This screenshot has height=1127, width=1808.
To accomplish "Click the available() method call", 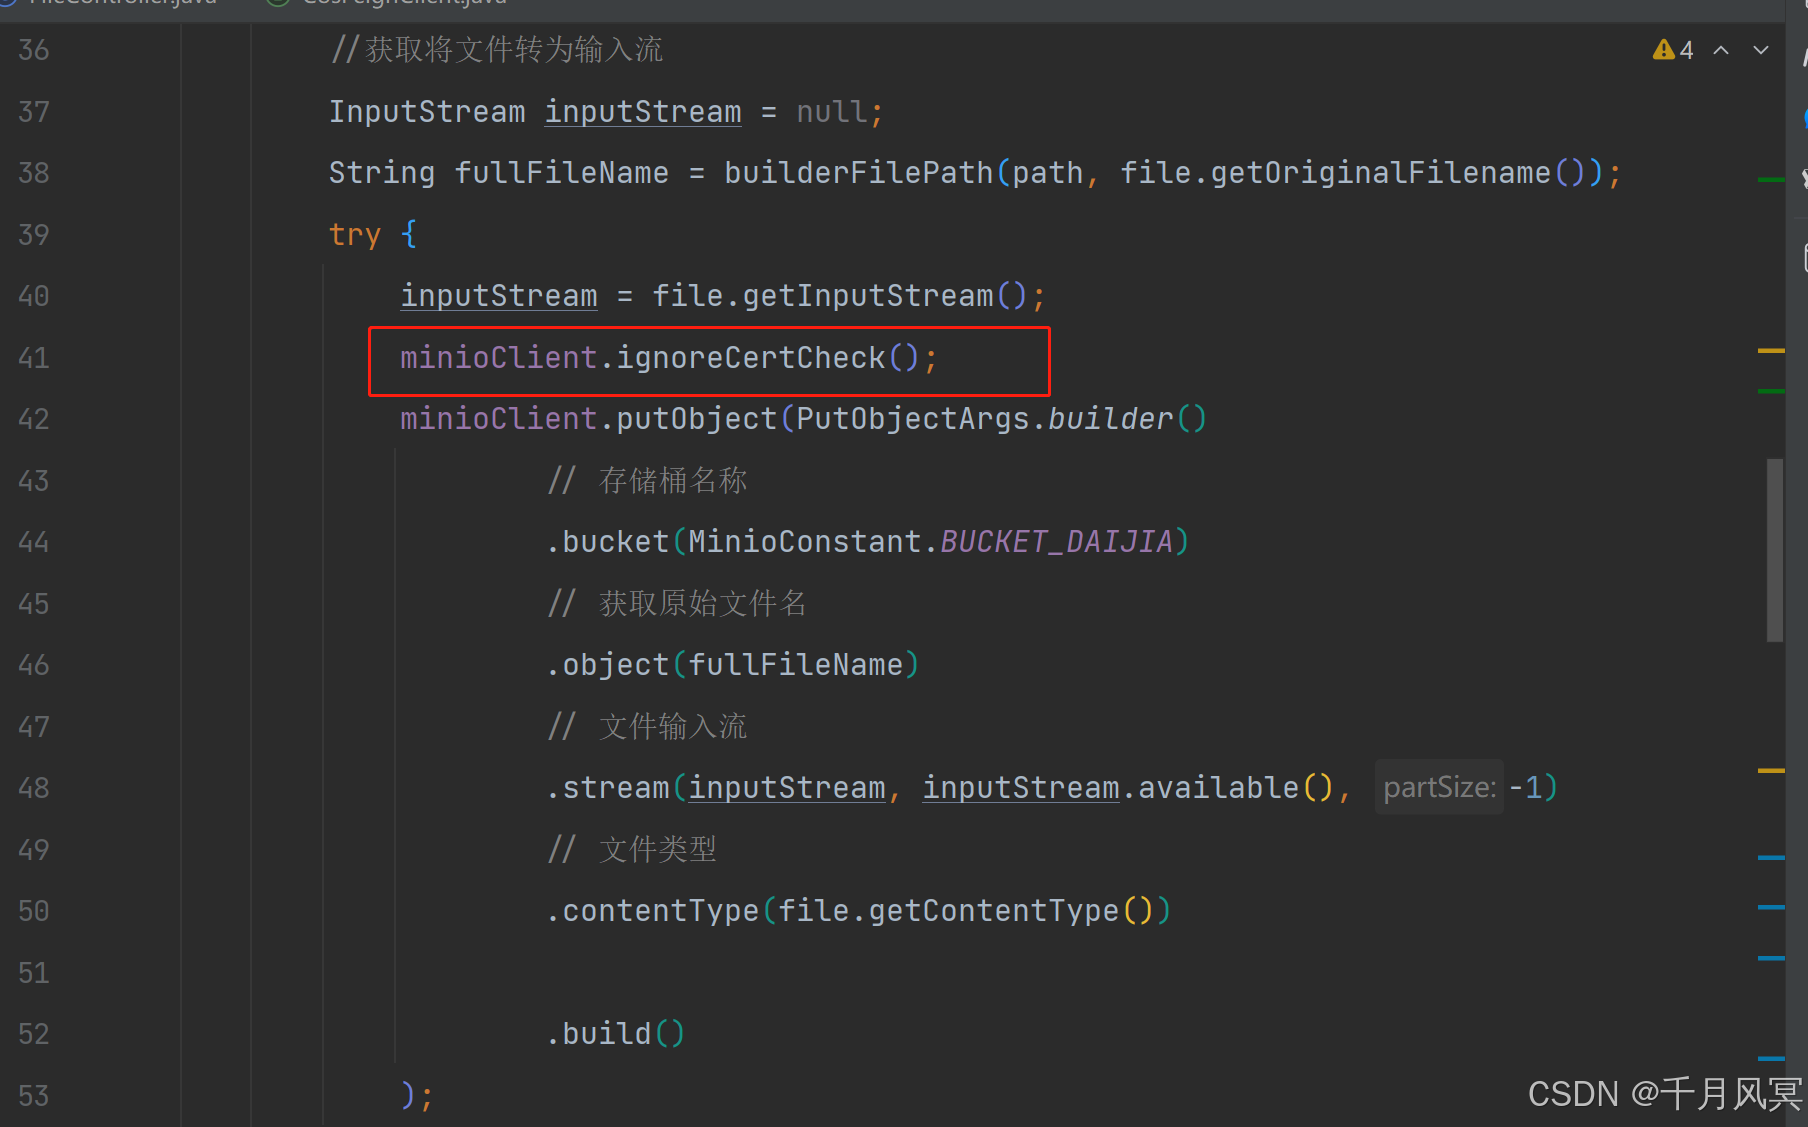I will 1218,788.
